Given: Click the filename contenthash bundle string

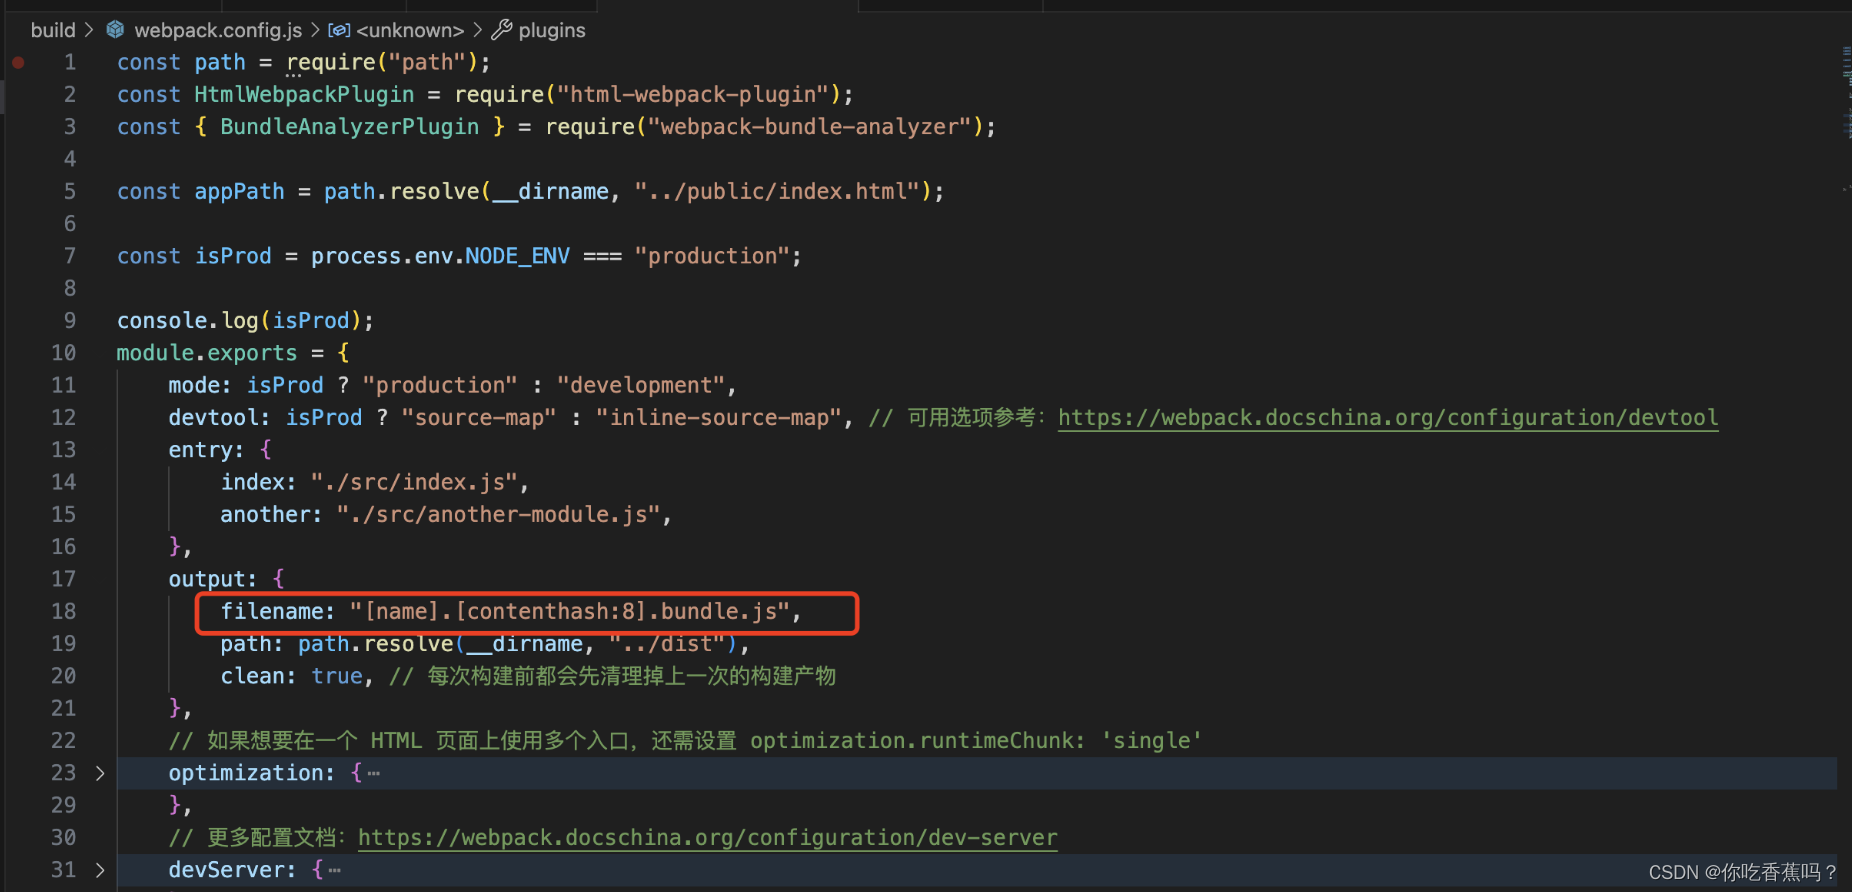Looking at the screenshot, I should tap(569, 611).
